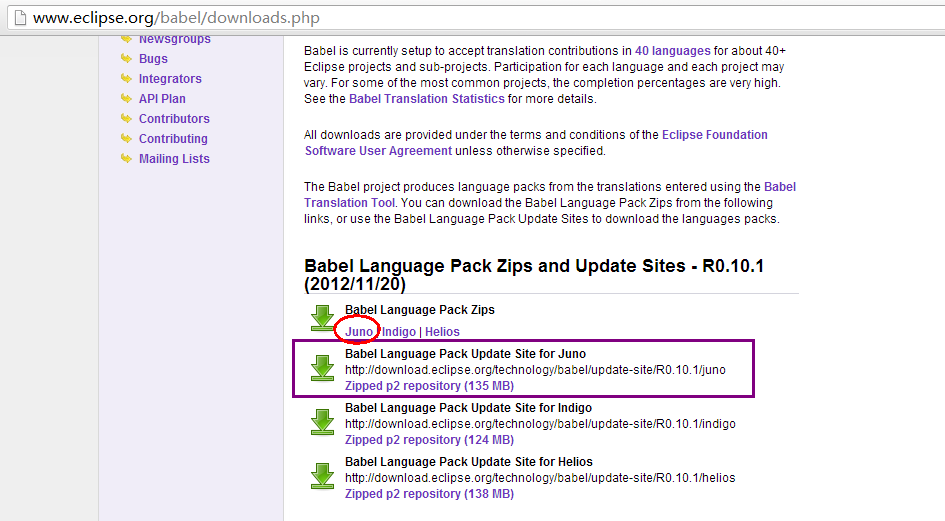Click the Indigo update-site URL text

[x=540, y=424]
